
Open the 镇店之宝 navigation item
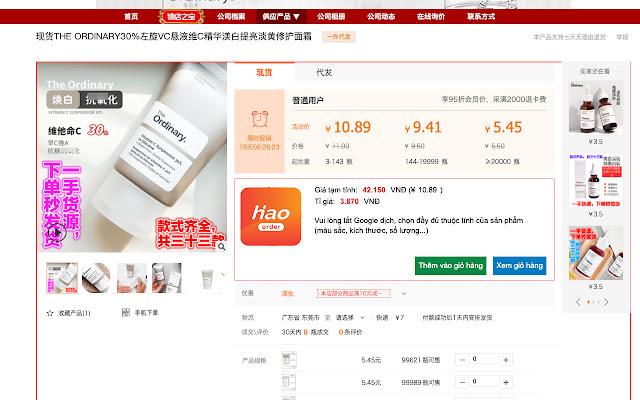tap(181, 17)
